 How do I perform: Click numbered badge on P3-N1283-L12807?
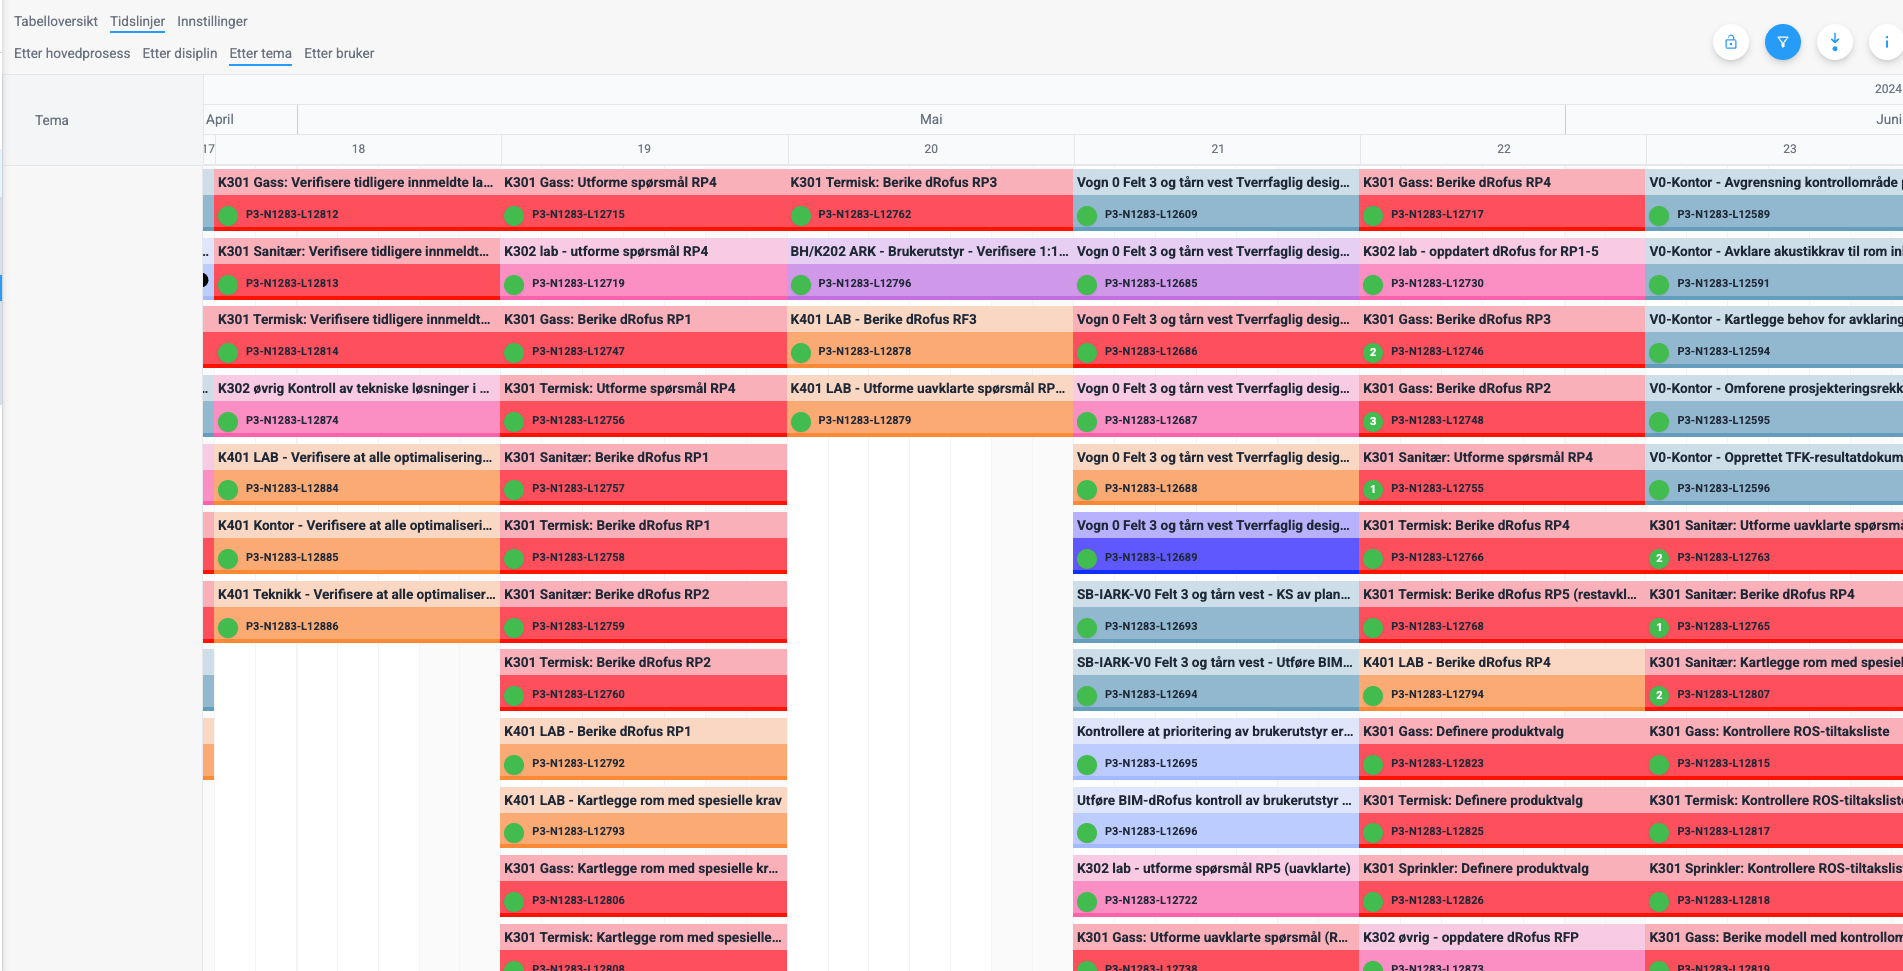coord(1659,695)
